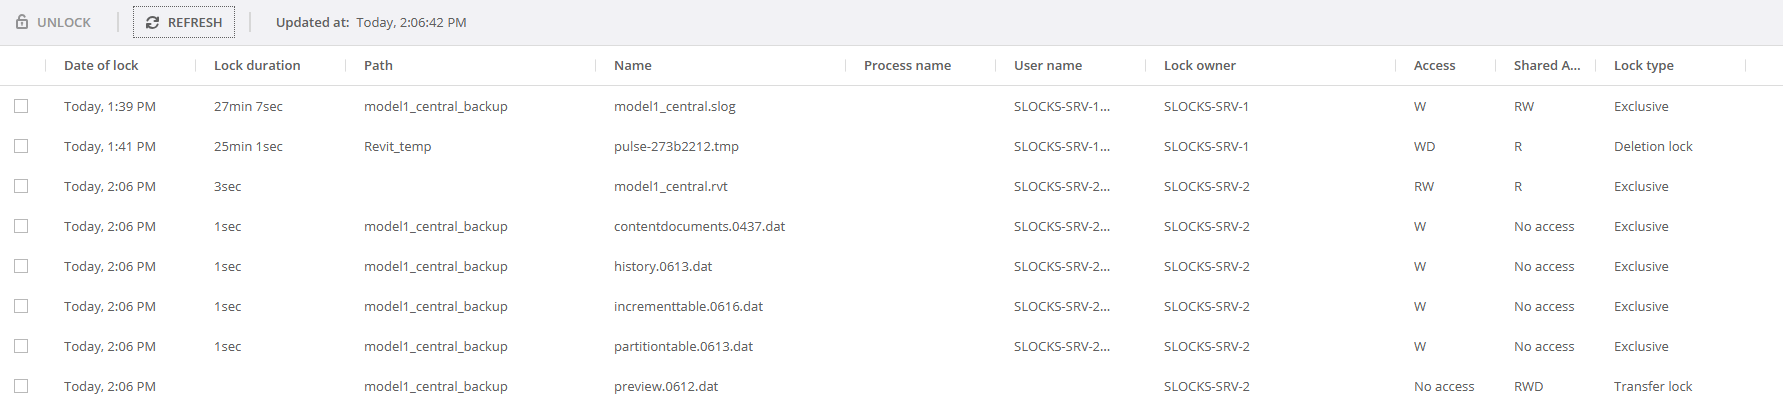Click the Path column header
1783x411 pixels.
click(x=378, y=66)
